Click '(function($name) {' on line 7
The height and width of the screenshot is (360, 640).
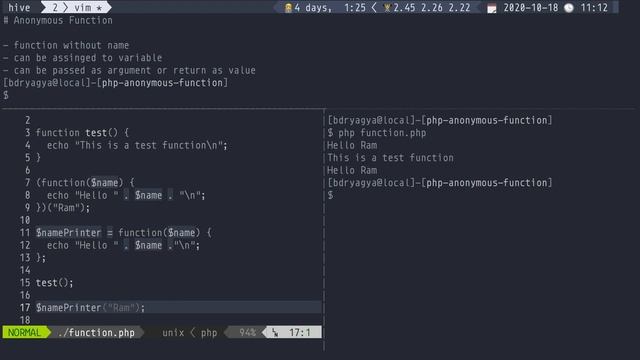pos(85,182)
